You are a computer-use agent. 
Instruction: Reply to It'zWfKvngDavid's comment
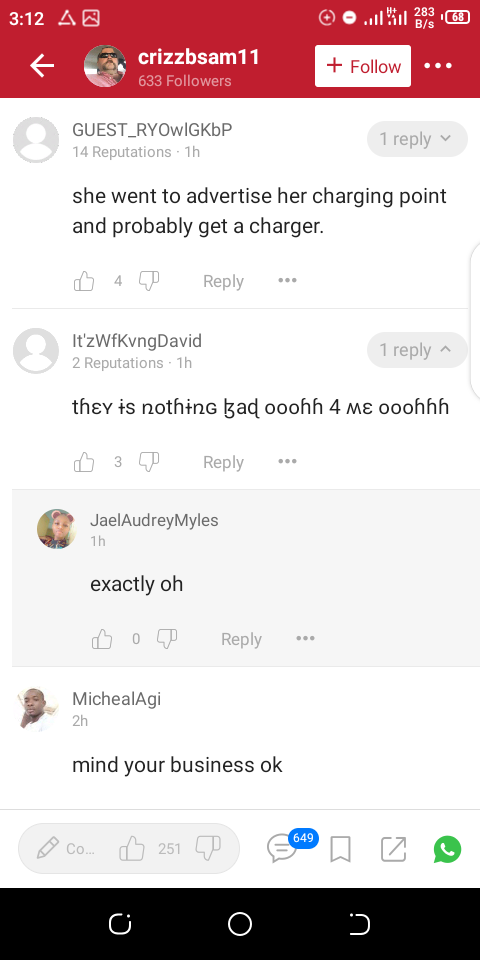pos(223,462)
